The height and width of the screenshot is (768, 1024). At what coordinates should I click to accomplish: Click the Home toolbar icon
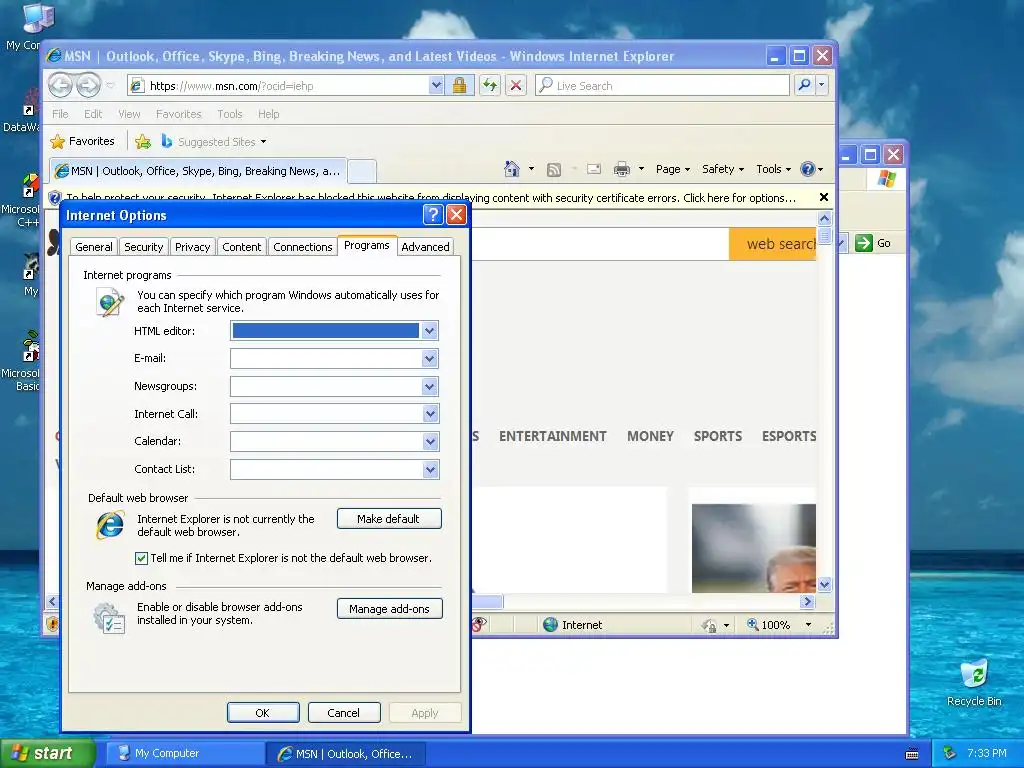click(512, 169)
